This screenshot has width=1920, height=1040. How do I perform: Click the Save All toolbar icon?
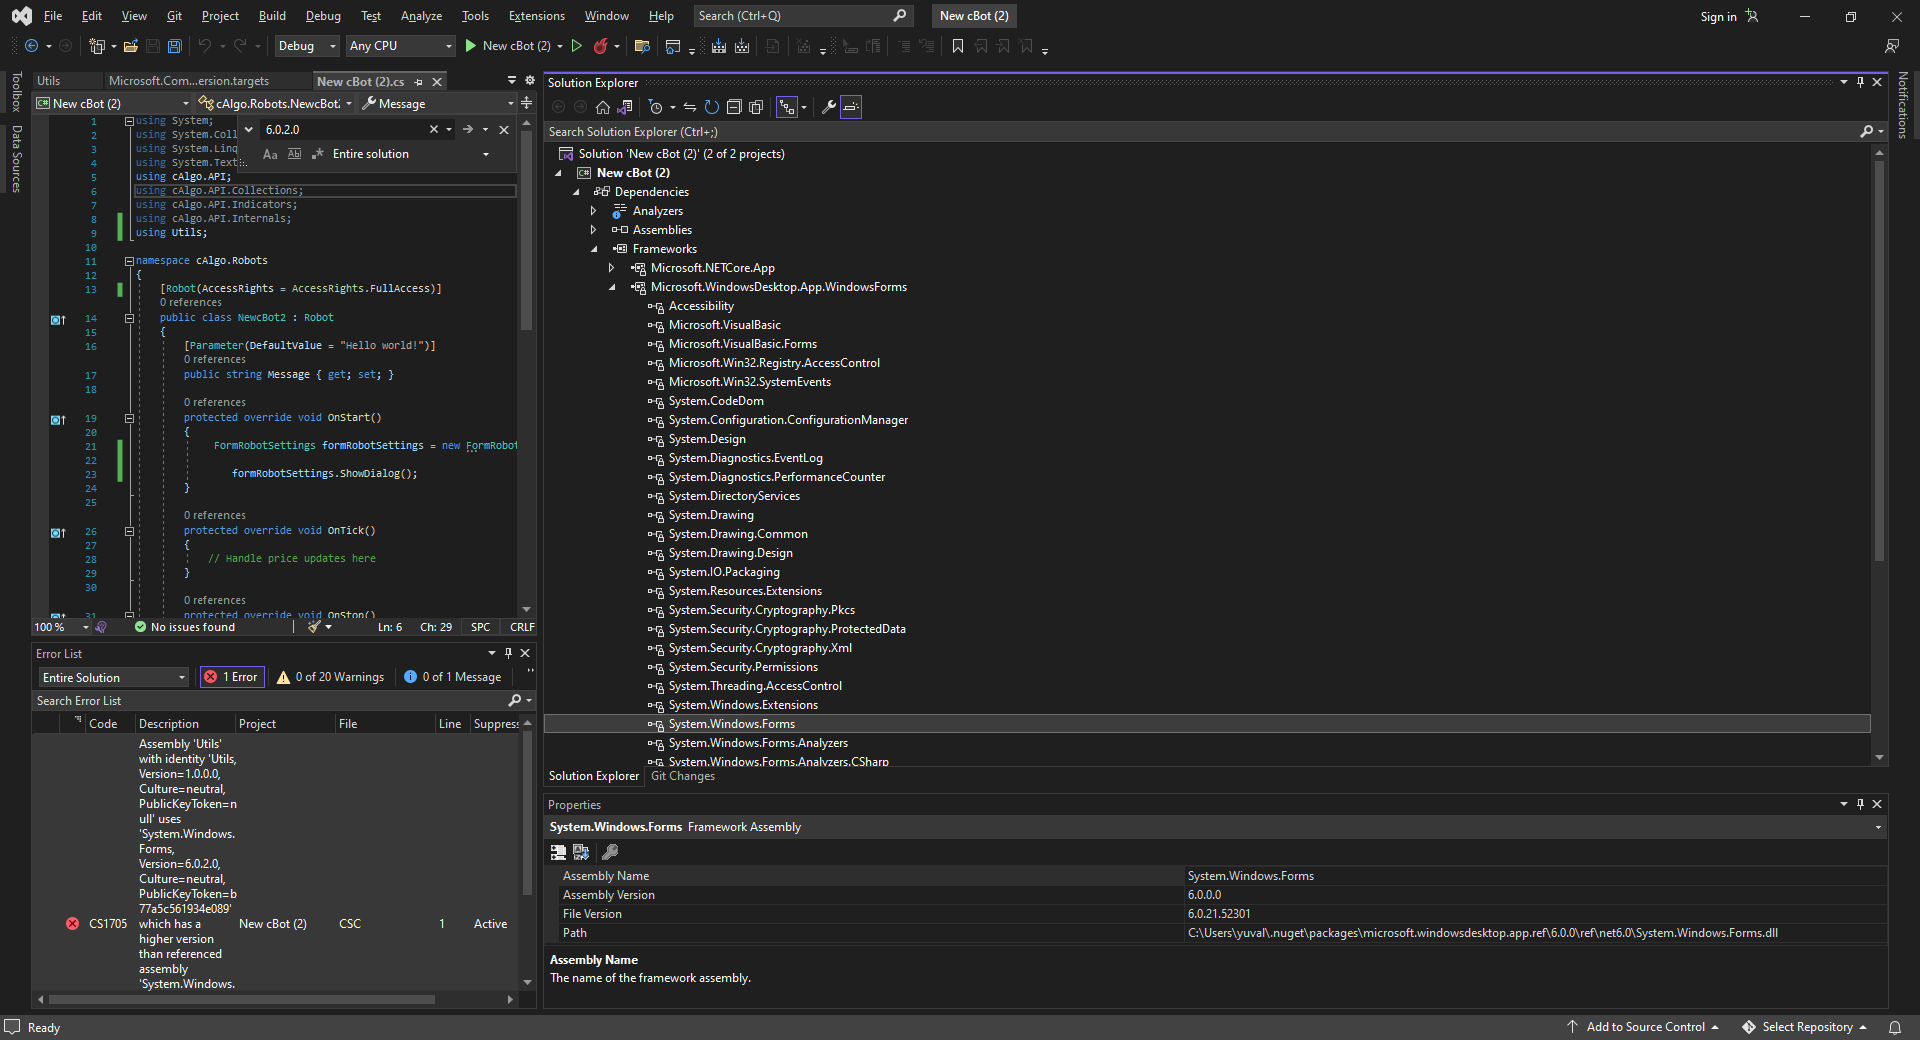pyautogui.click(x=175, y=46)
